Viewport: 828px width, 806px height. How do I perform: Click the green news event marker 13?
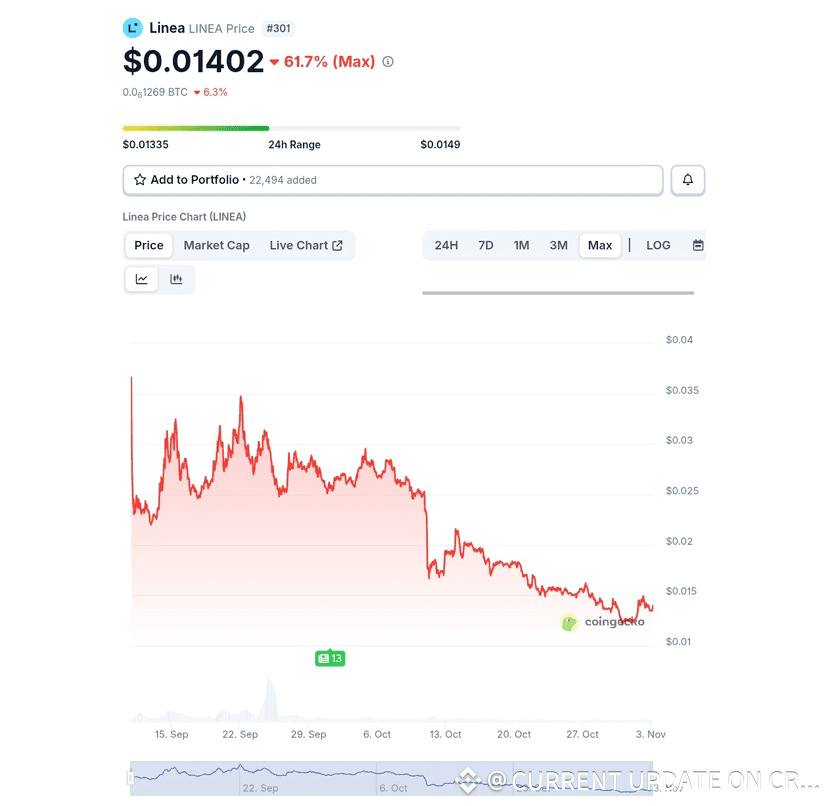point(330,658)
